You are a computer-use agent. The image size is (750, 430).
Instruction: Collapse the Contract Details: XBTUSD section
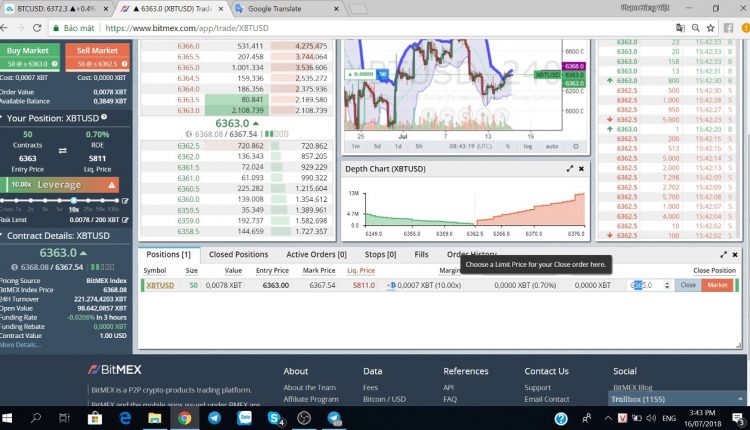[2, 235]
